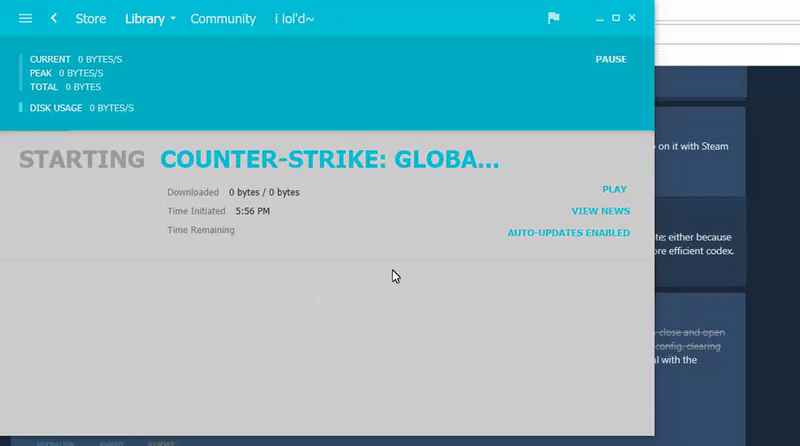Toggle AUTO-UPDATES ENABLED setting
Viewport: 800px width, 446px height.
[568, 233]
